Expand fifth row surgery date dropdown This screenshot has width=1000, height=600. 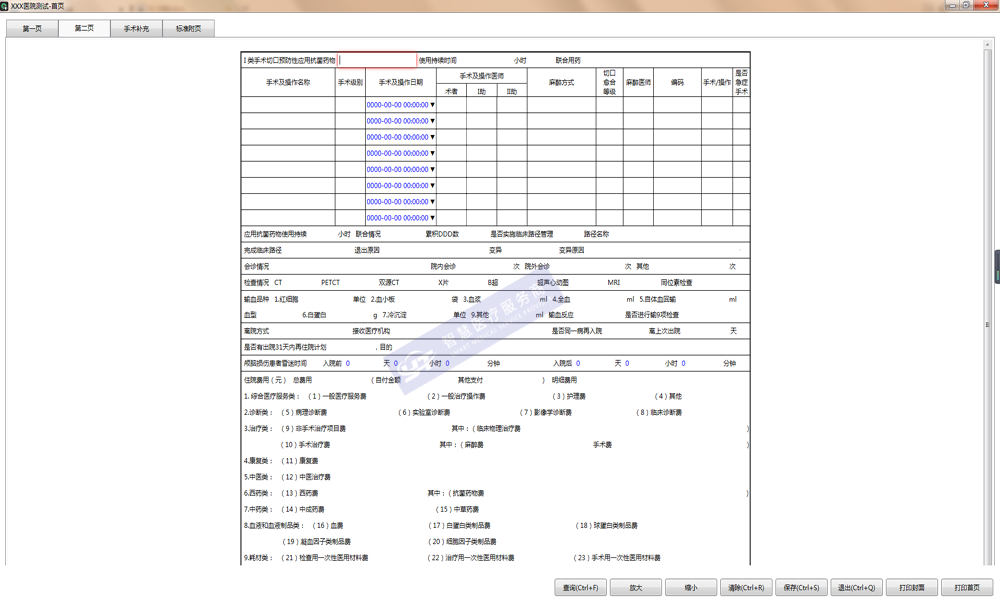(432, 169)
